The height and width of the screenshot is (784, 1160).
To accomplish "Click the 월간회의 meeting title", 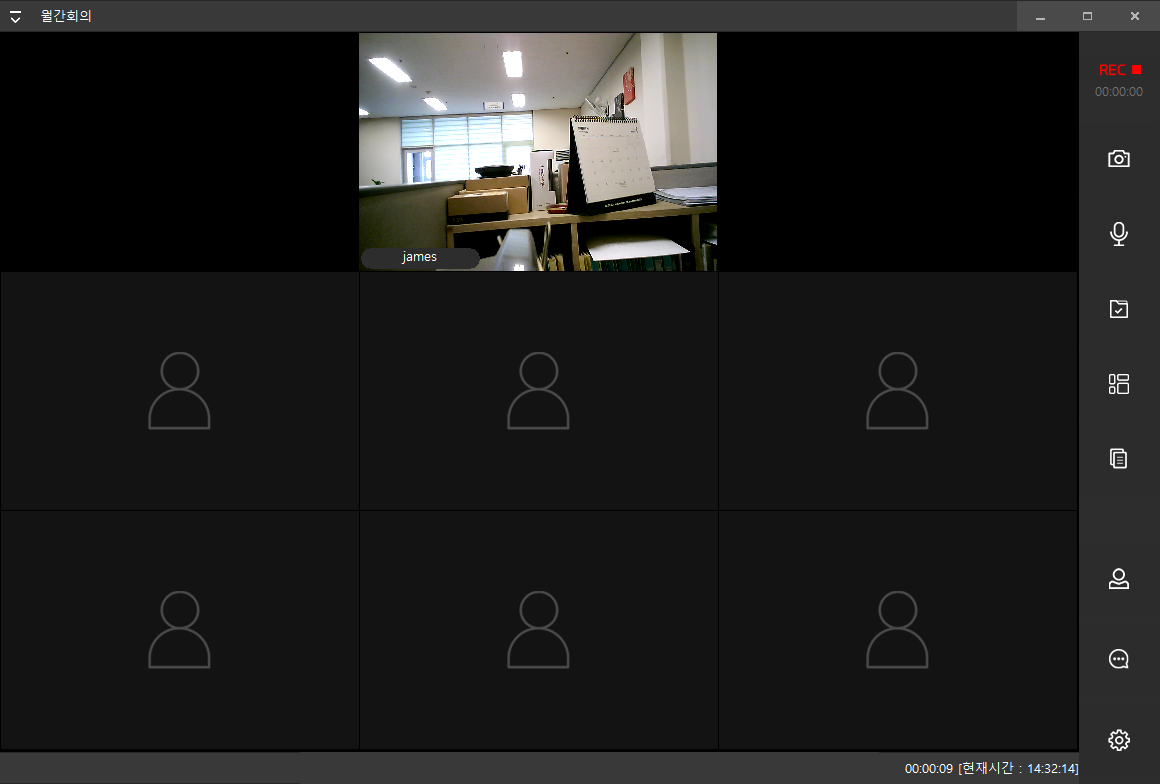I will tap(66, 16).
